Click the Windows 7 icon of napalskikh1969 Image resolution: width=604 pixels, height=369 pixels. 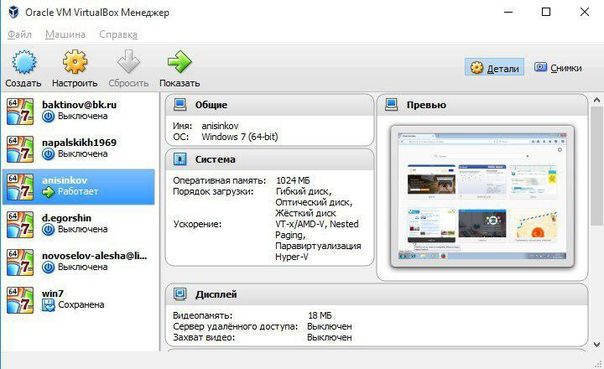click(20, 149)
